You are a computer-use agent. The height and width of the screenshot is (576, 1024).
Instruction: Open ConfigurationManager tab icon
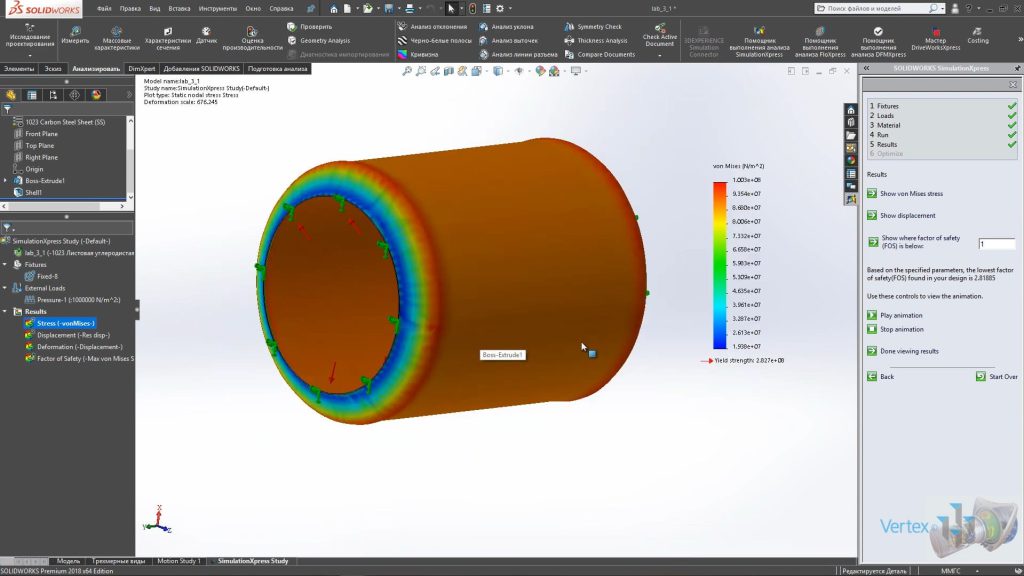[x=54, y=95]
